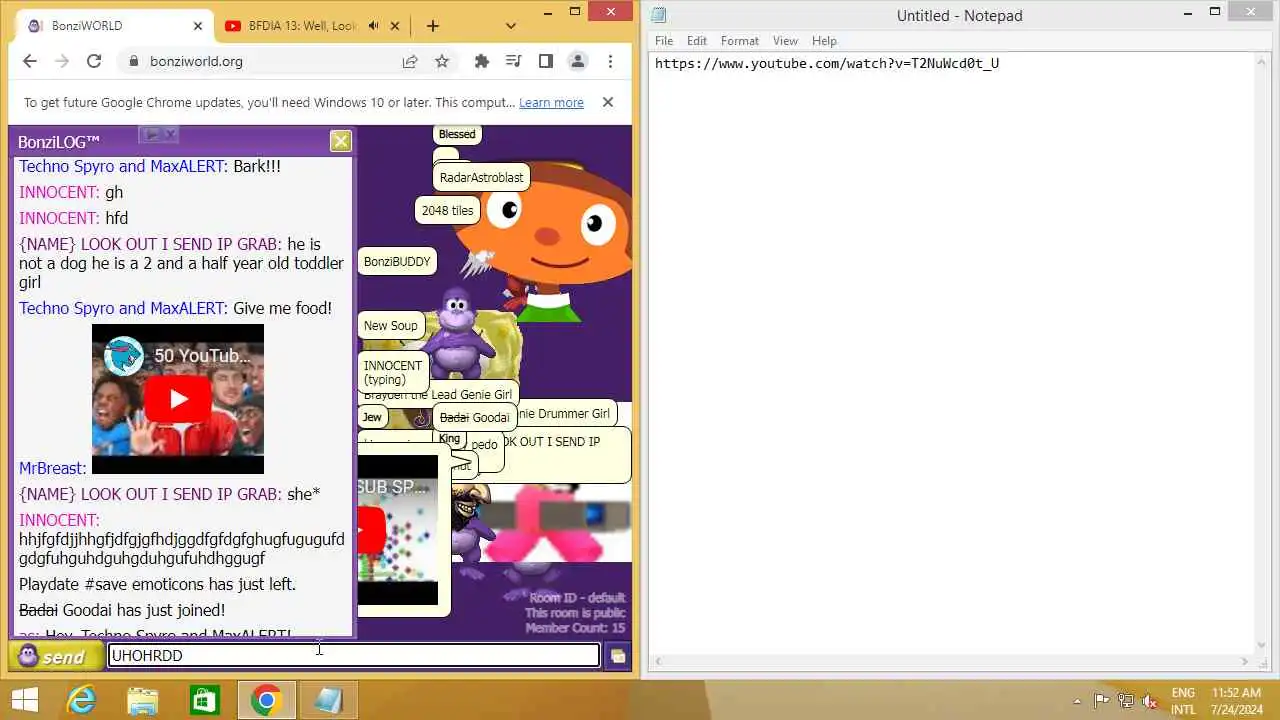Open the Chrome profile avatar

point(577,61)
